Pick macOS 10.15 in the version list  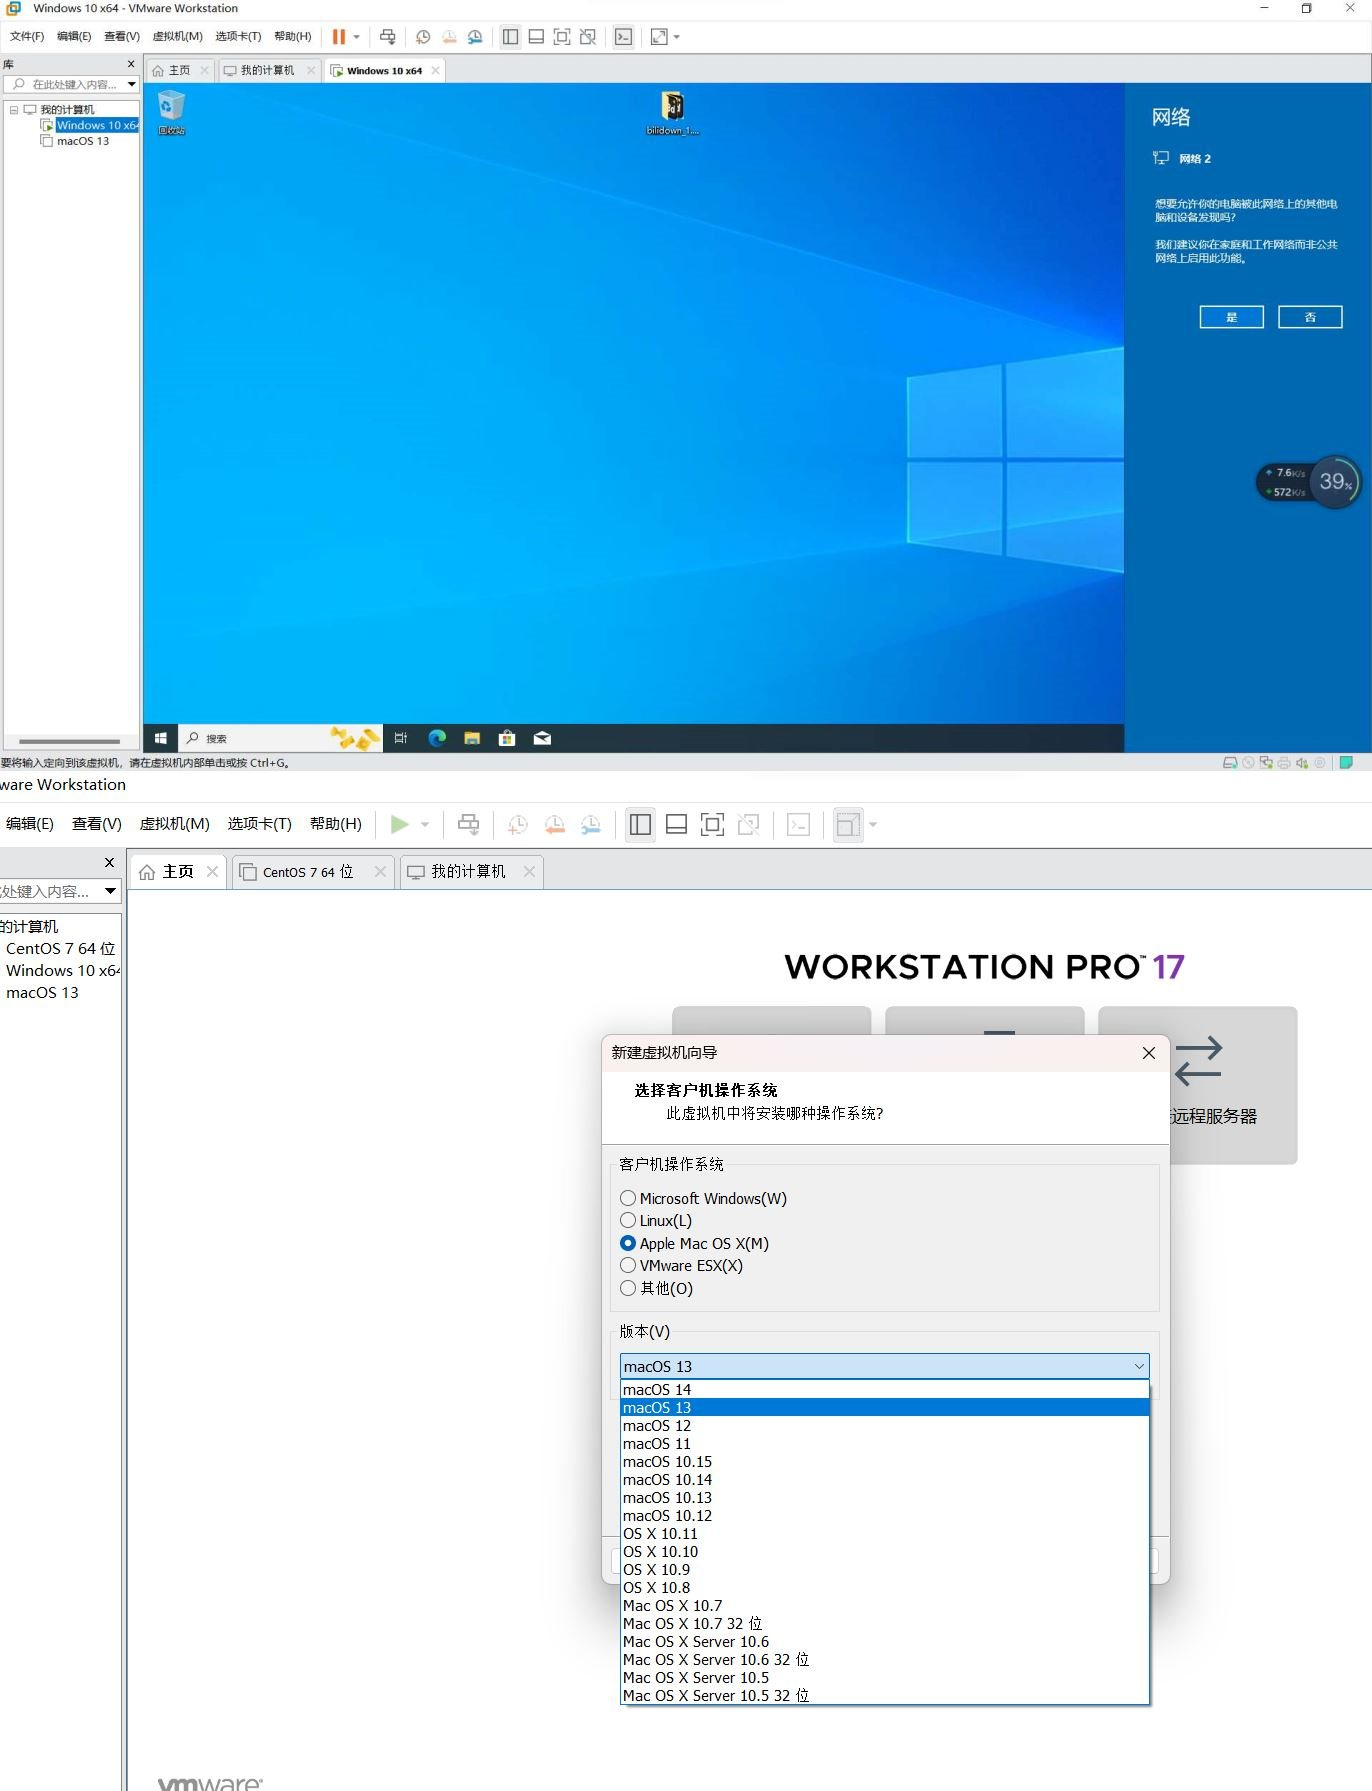tap(667, 1461)
